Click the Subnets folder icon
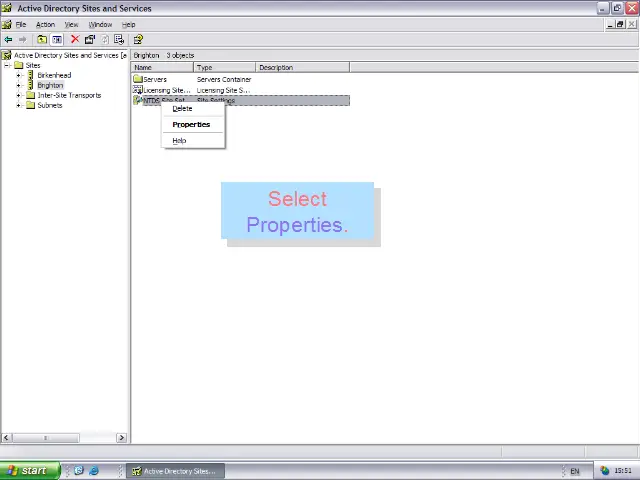 31,105
